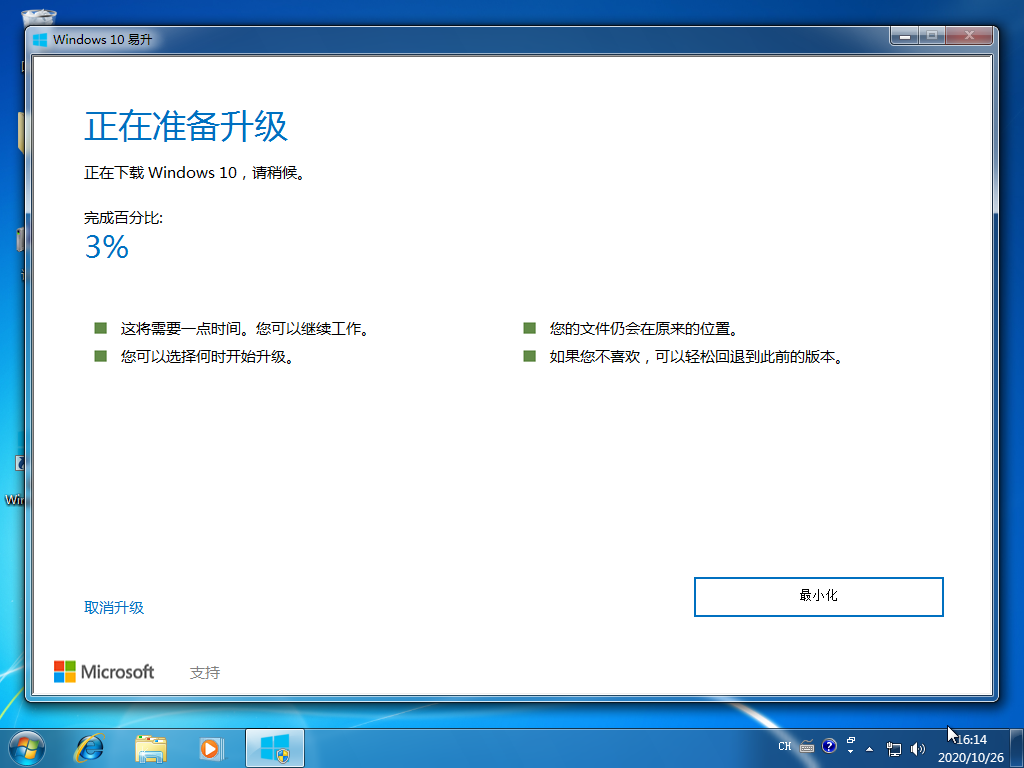Check network status via the tray icon
The image size is (1024, 768).
[x=893, y=749]
